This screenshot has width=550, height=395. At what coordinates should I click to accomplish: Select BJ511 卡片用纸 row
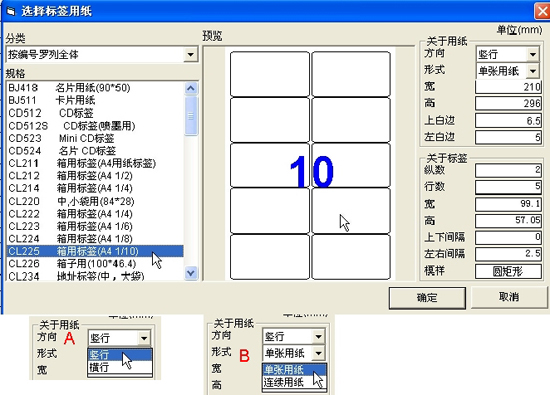click(95, 100)
